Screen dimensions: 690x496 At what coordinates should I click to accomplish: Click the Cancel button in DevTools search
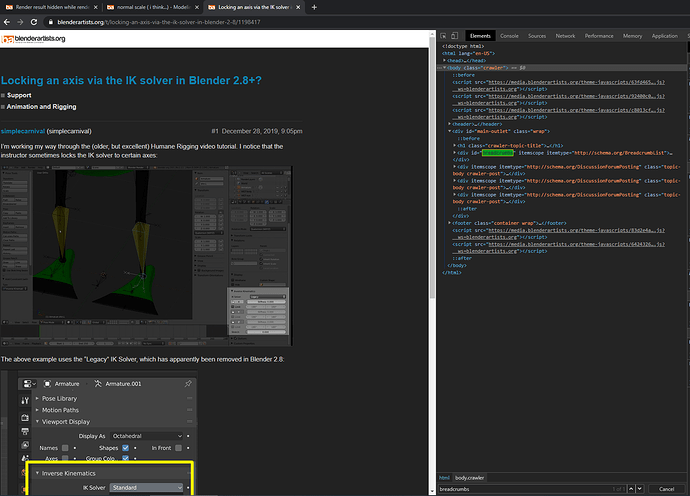pyautogui.click(x=666, y=489)
